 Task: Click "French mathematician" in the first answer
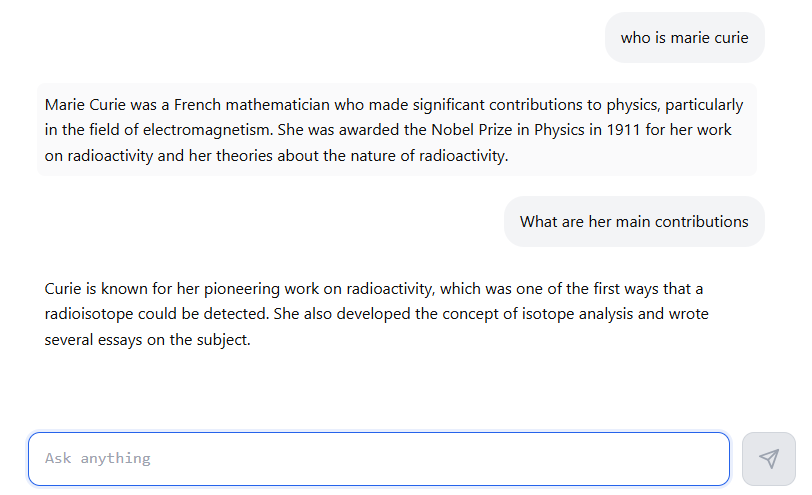click(251, 105)
